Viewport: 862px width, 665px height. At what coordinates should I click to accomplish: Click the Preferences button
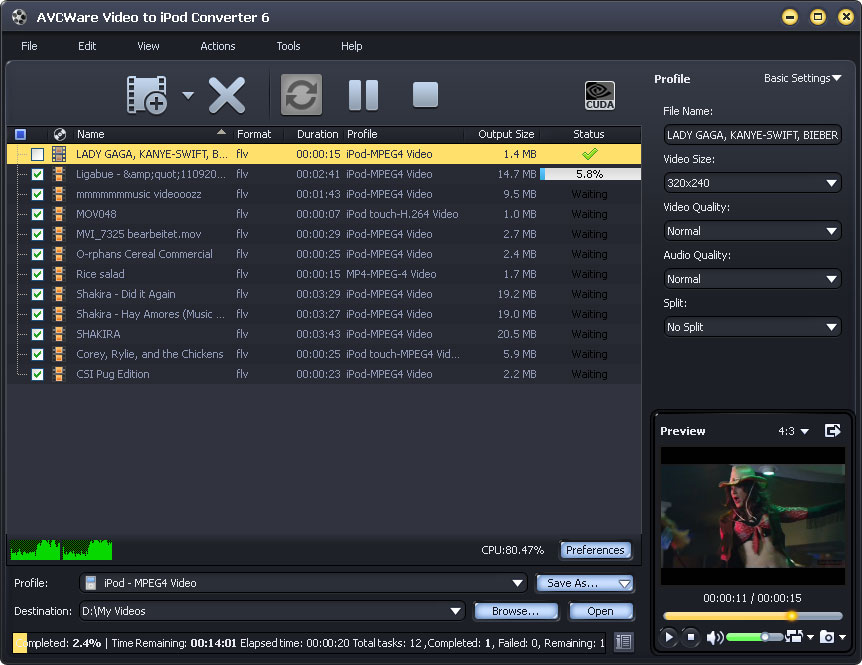point(595,550)
